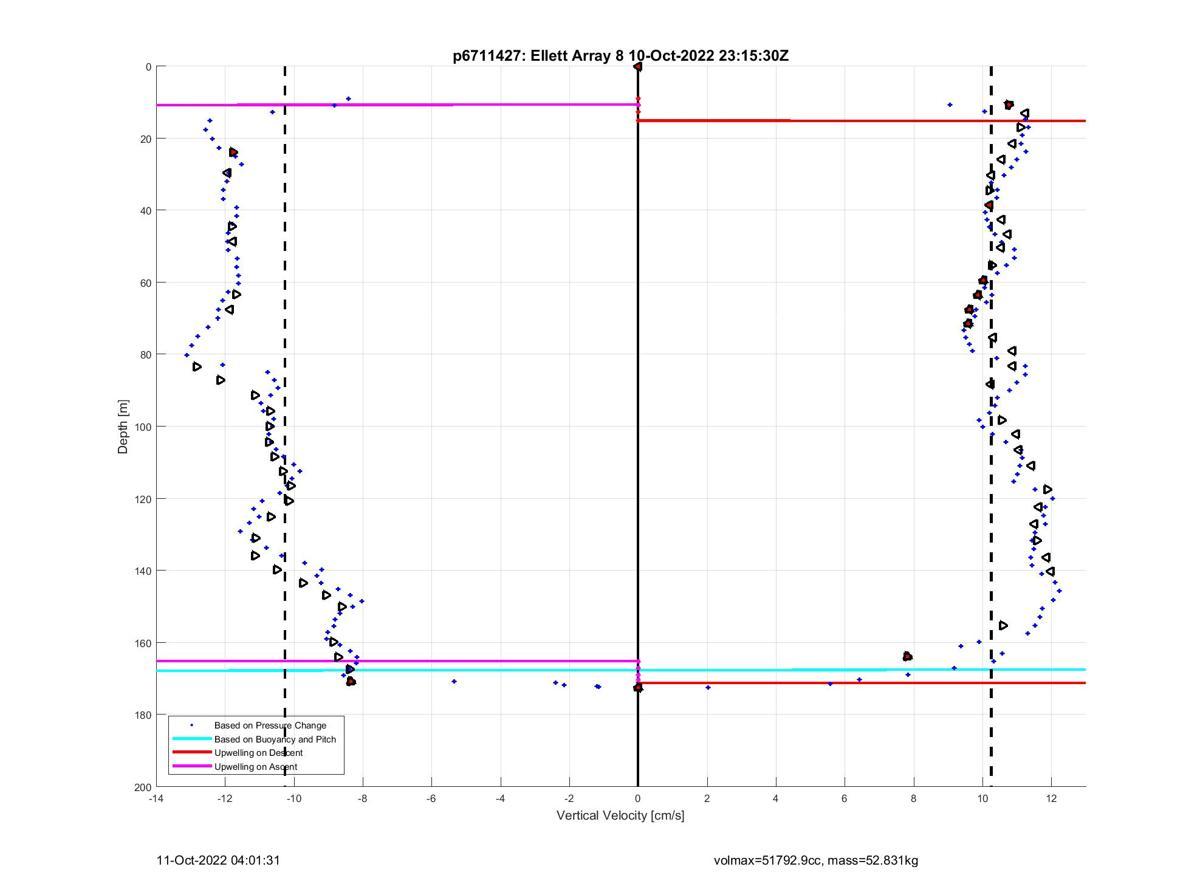Click depth axis tick label "100"
This screenshot has height=885, width=1200.
tap(143, 427)
